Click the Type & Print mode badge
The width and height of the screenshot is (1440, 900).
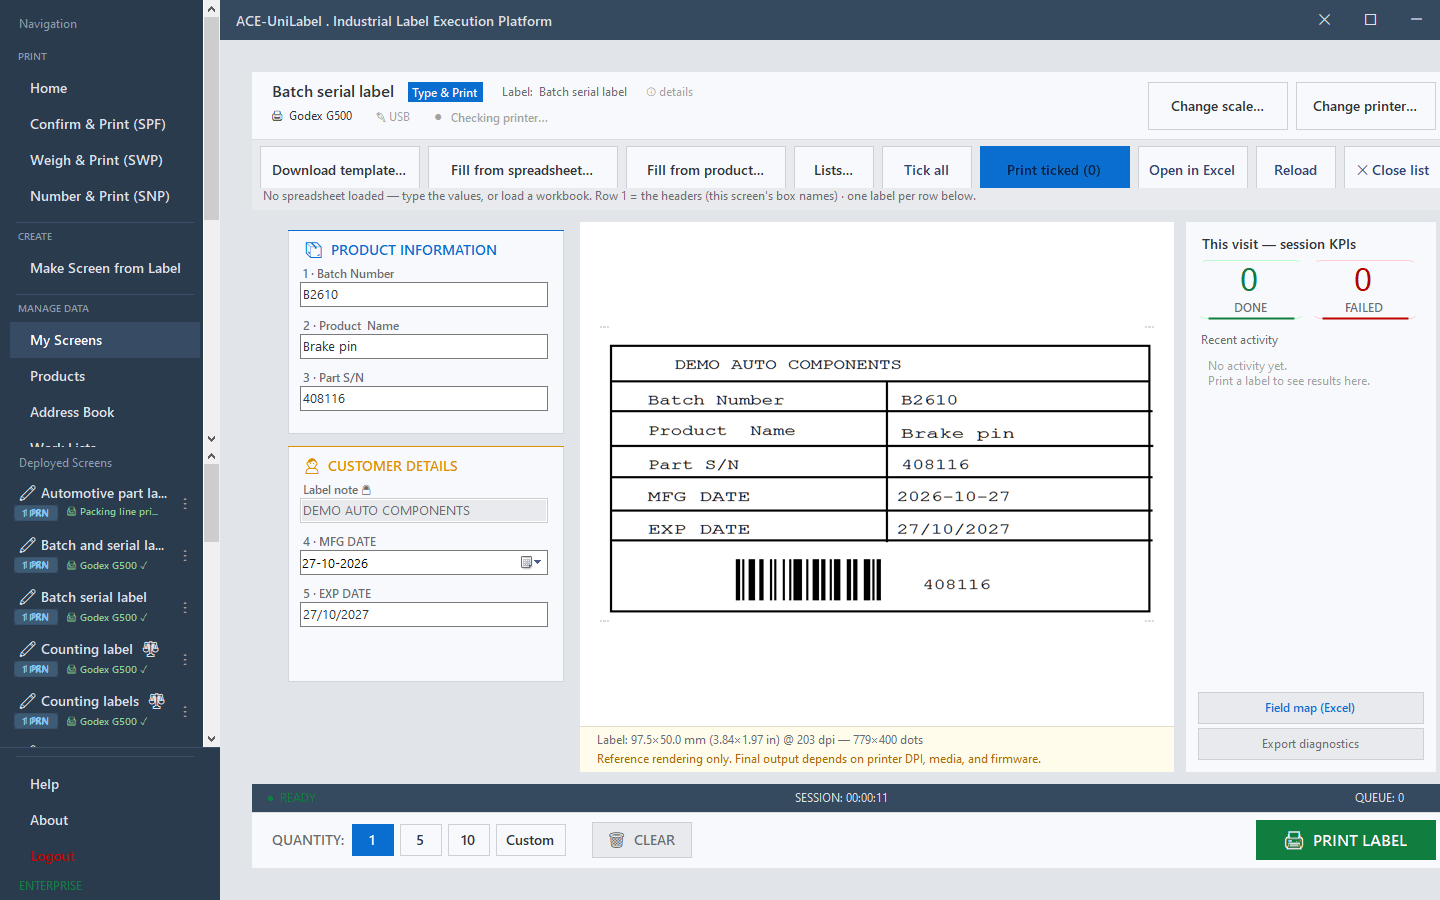coord(445,92)
